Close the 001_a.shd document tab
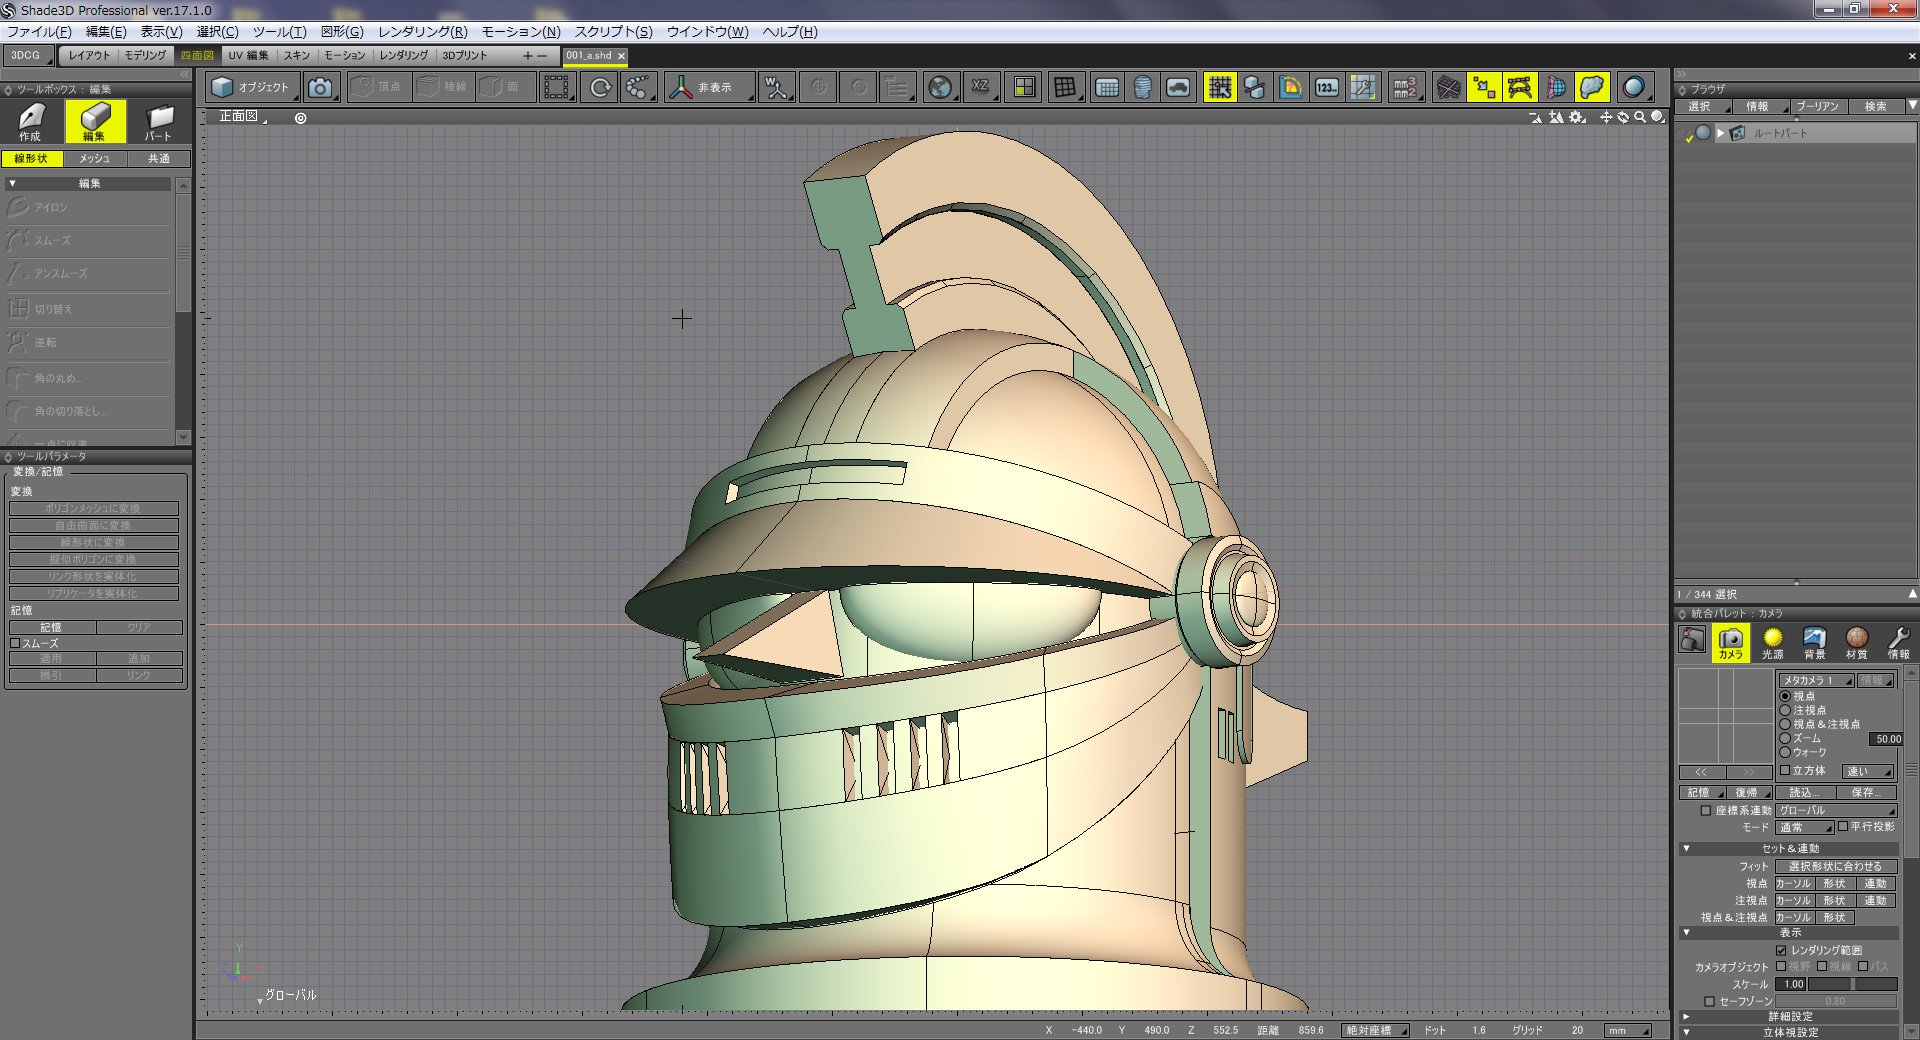 point(621,56)
